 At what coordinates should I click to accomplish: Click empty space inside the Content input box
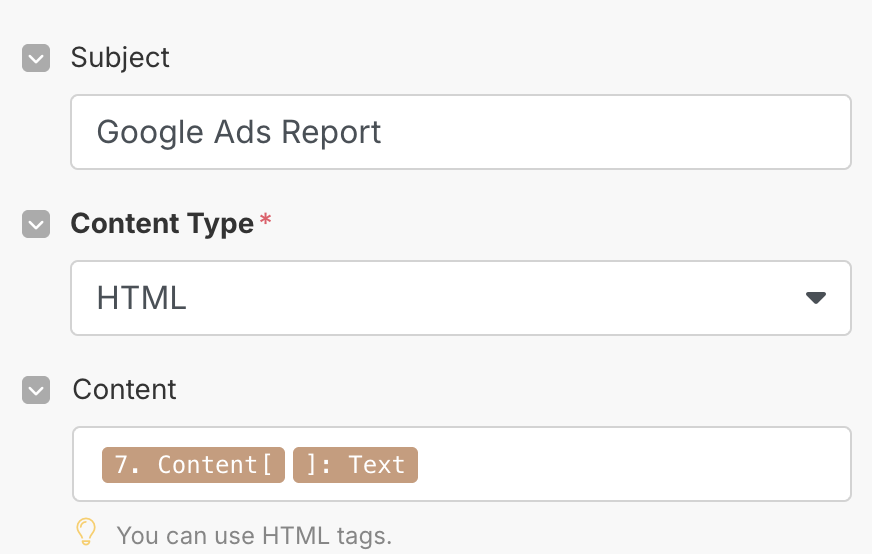click(x=634, y=464)
